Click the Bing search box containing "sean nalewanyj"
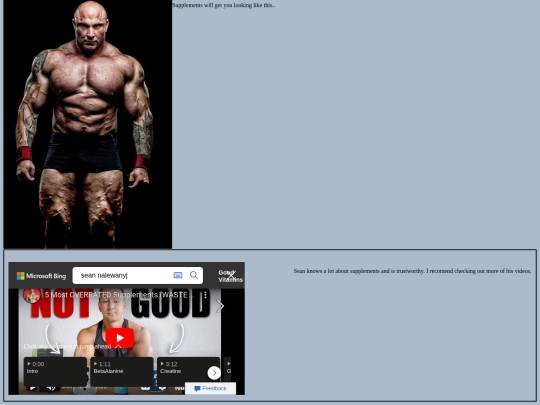 pyautogui.click(x=138, y=276)
